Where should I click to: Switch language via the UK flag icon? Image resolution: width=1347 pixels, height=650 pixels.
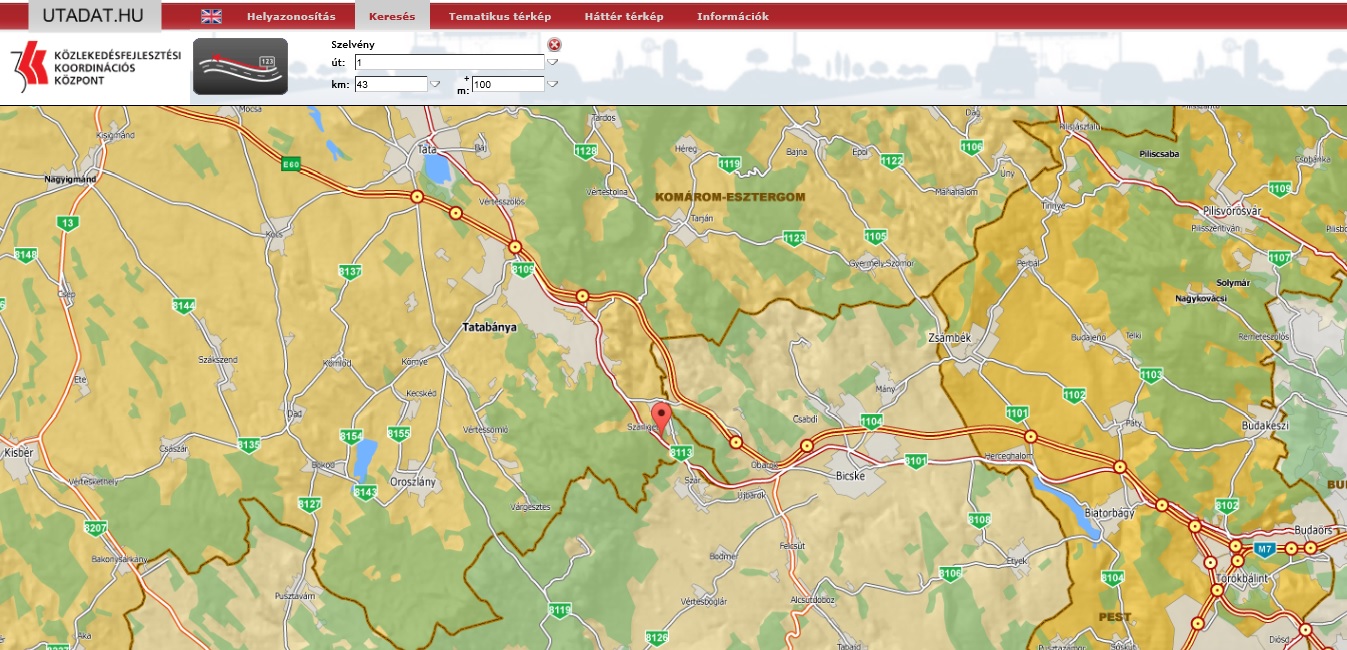pyautogui.click(x=211, y=16)
